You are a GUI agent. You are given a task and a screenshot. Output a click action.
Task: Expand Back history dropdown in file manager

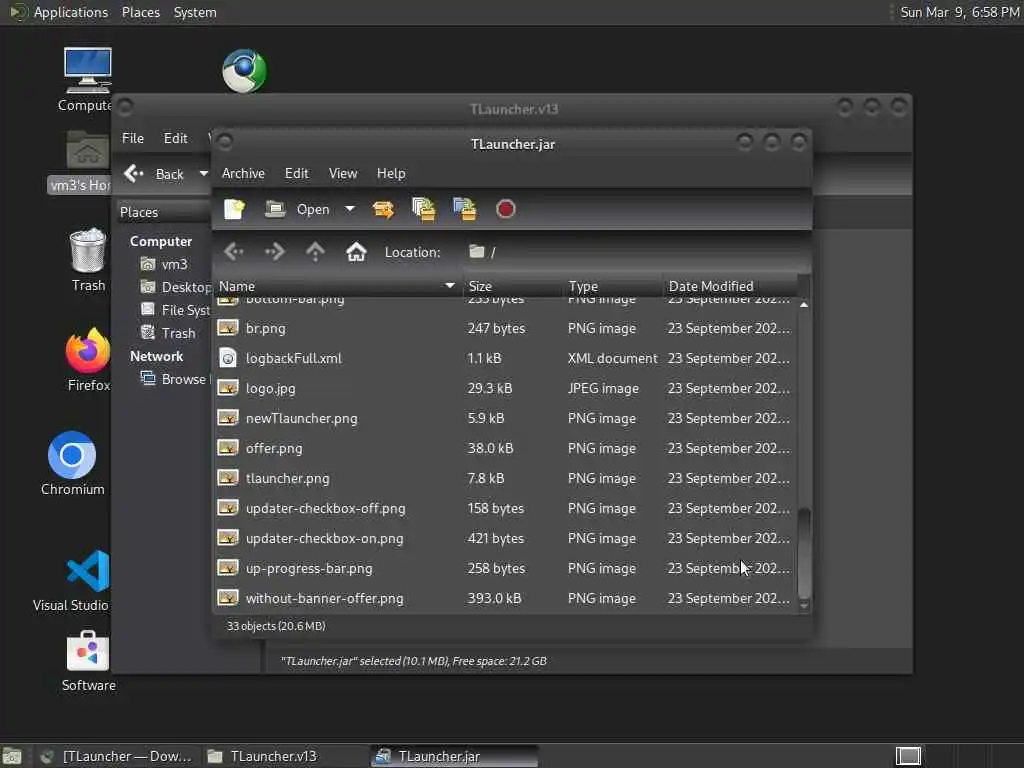(203, 174)
